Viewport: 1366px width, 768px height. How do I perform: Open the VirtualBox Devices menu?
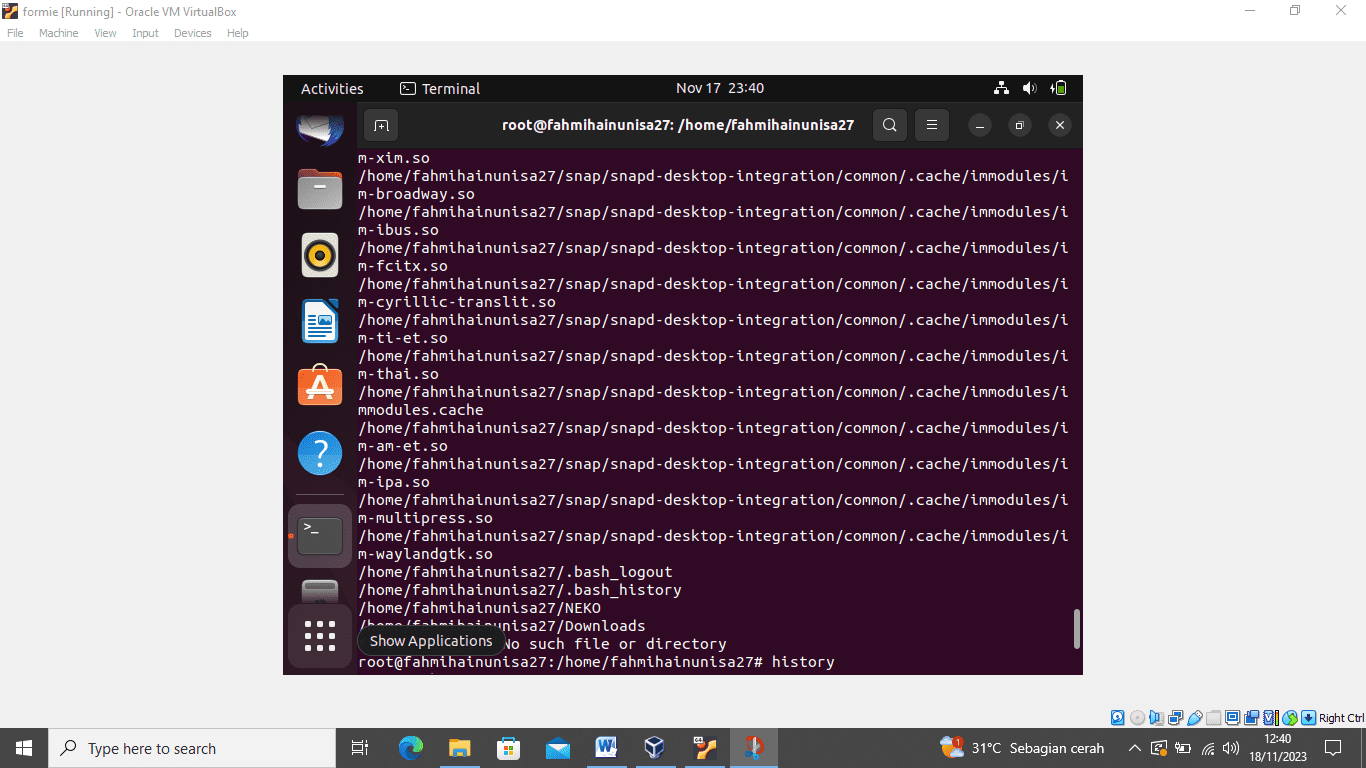point(192,33)
